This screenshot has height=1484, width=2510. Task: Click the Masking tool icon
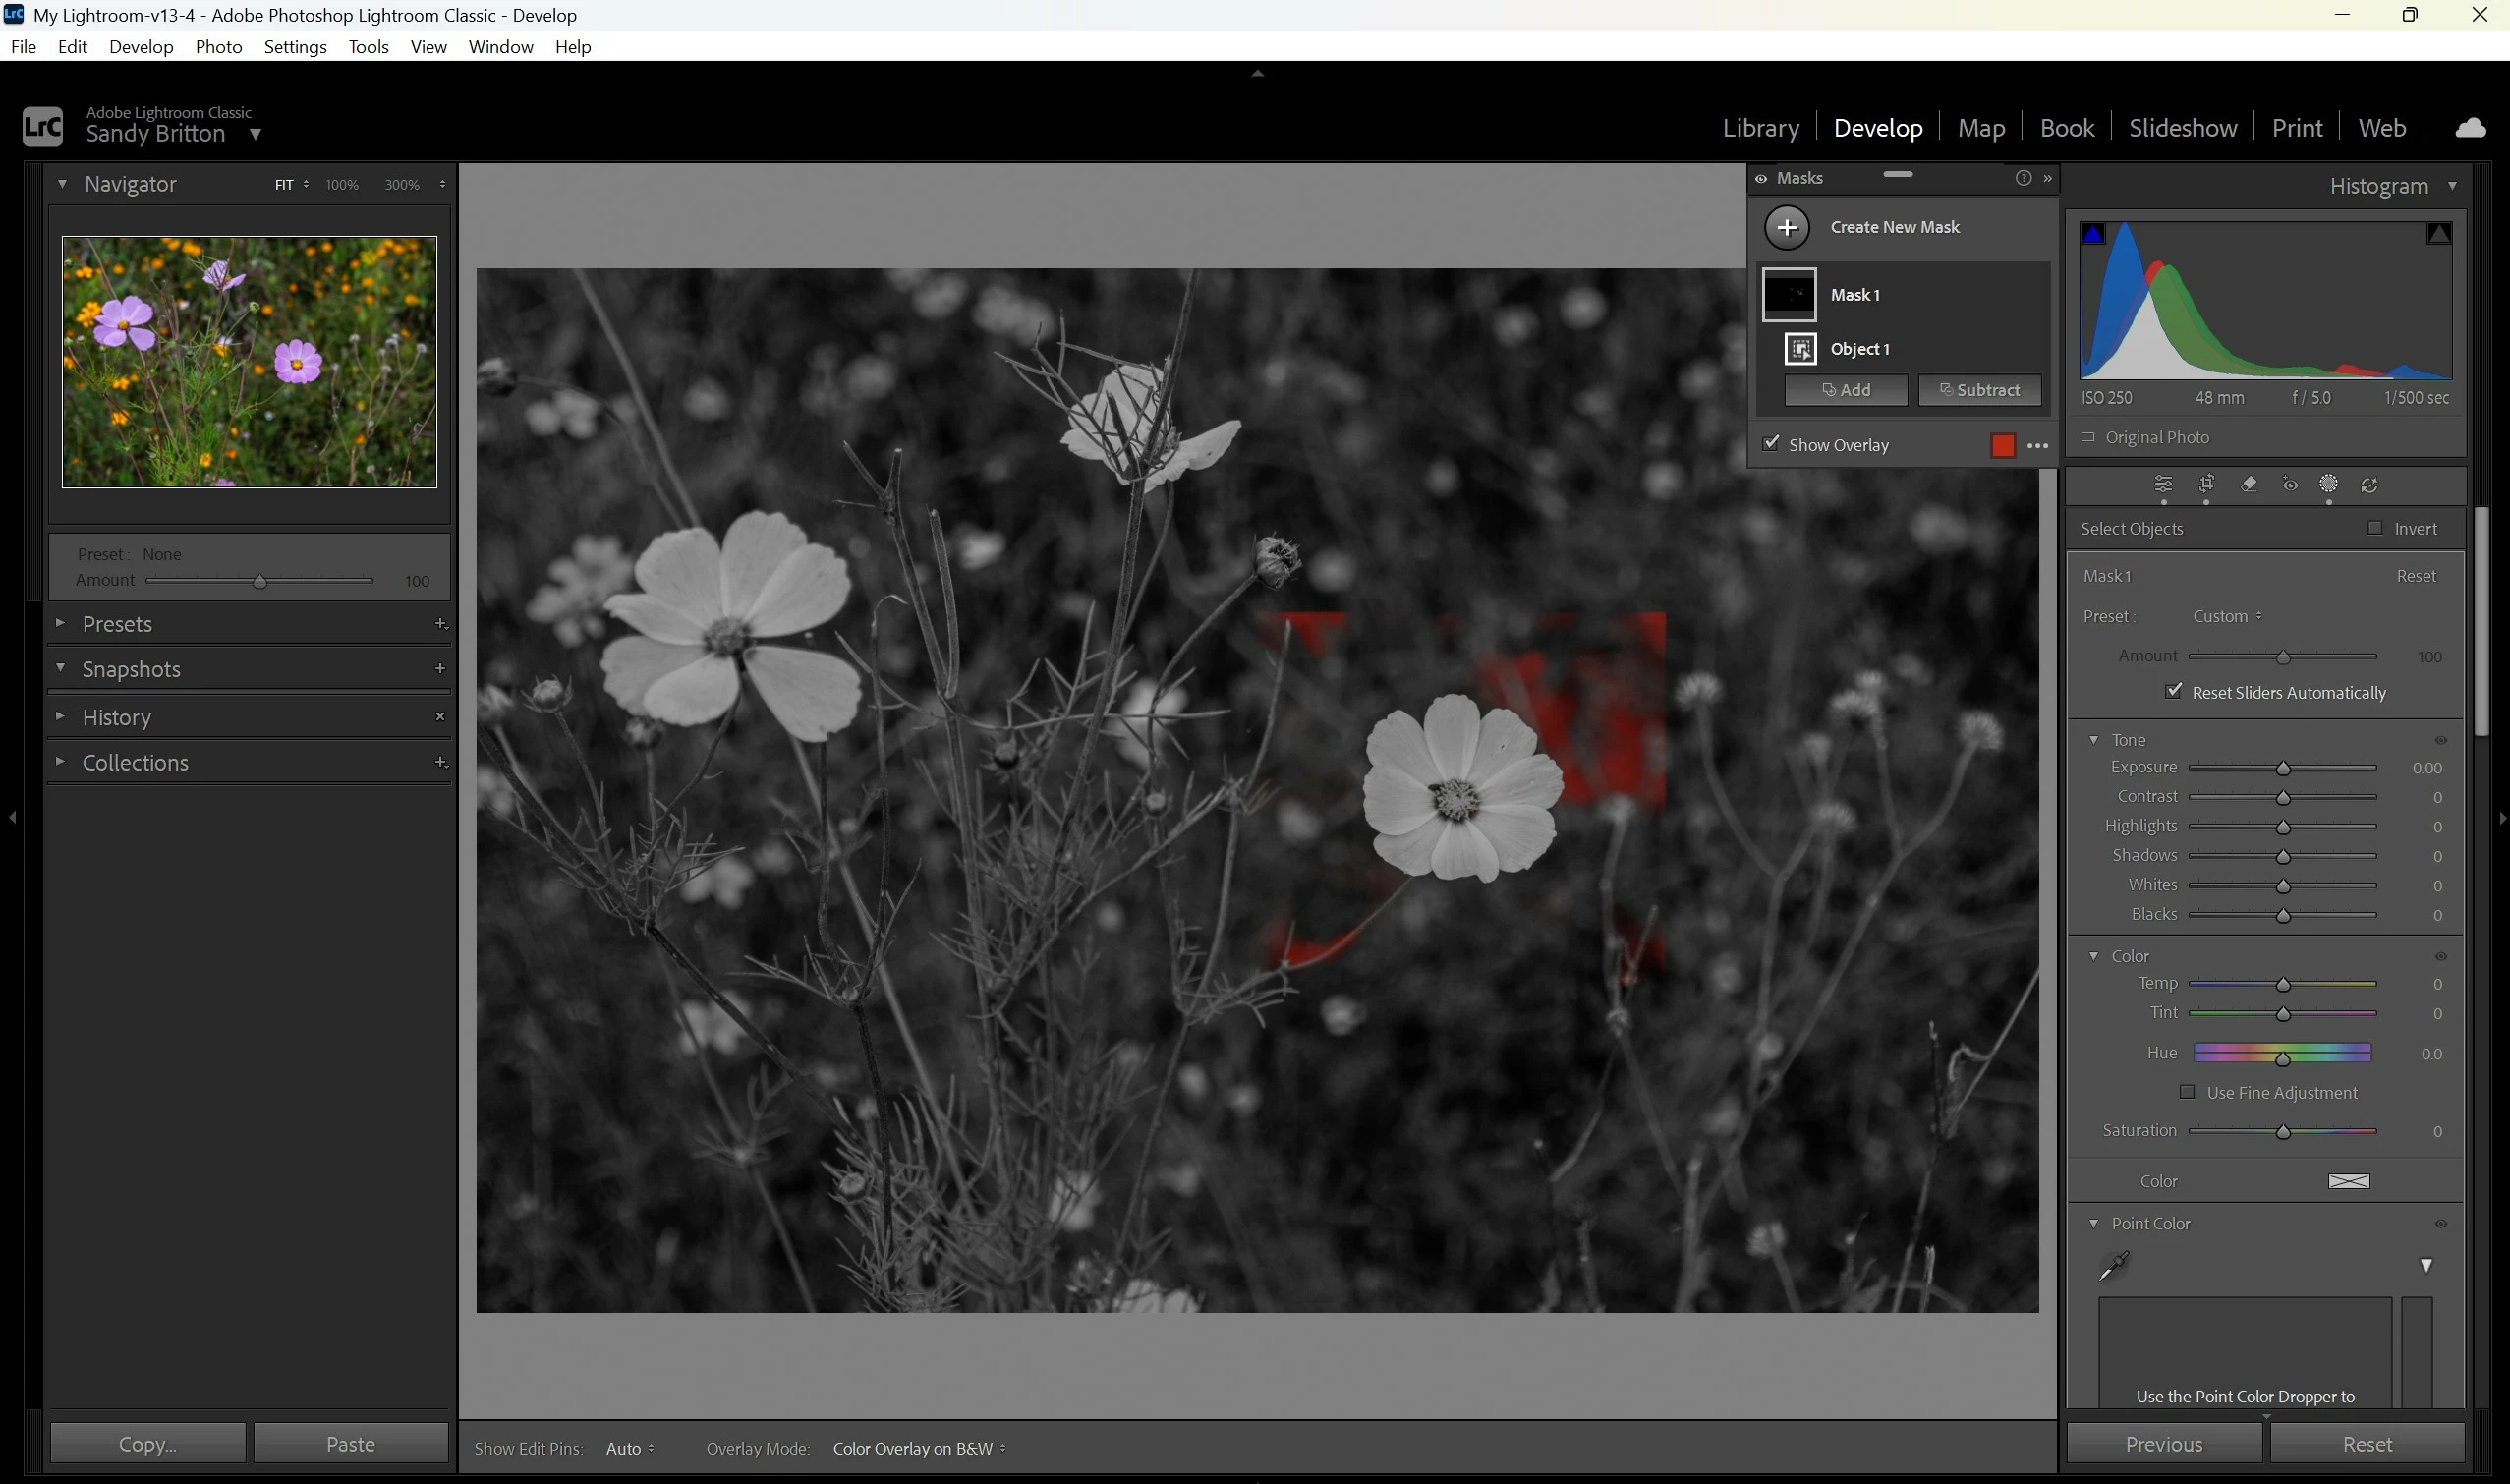(x=2329, y=485)
